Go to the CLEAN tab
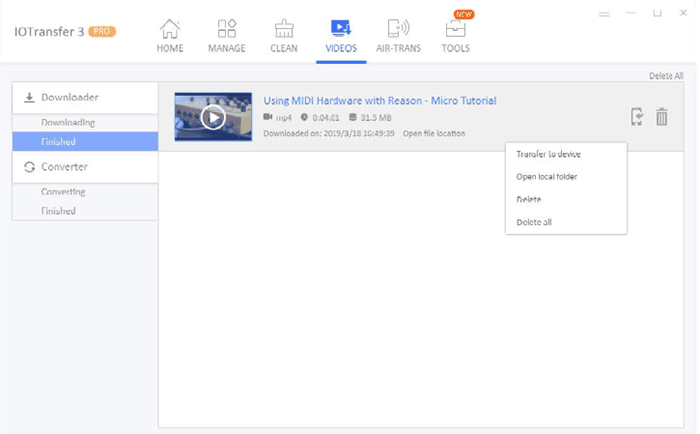The width and height of the screenshot is (700, 434). click(x=284, y=36)
